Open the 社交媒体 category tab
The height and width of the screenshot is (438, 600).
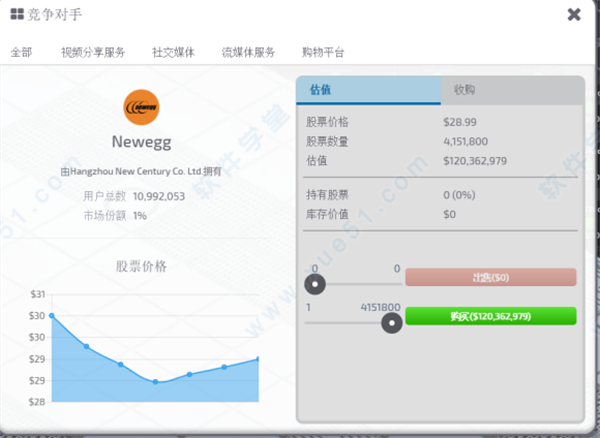173,52
